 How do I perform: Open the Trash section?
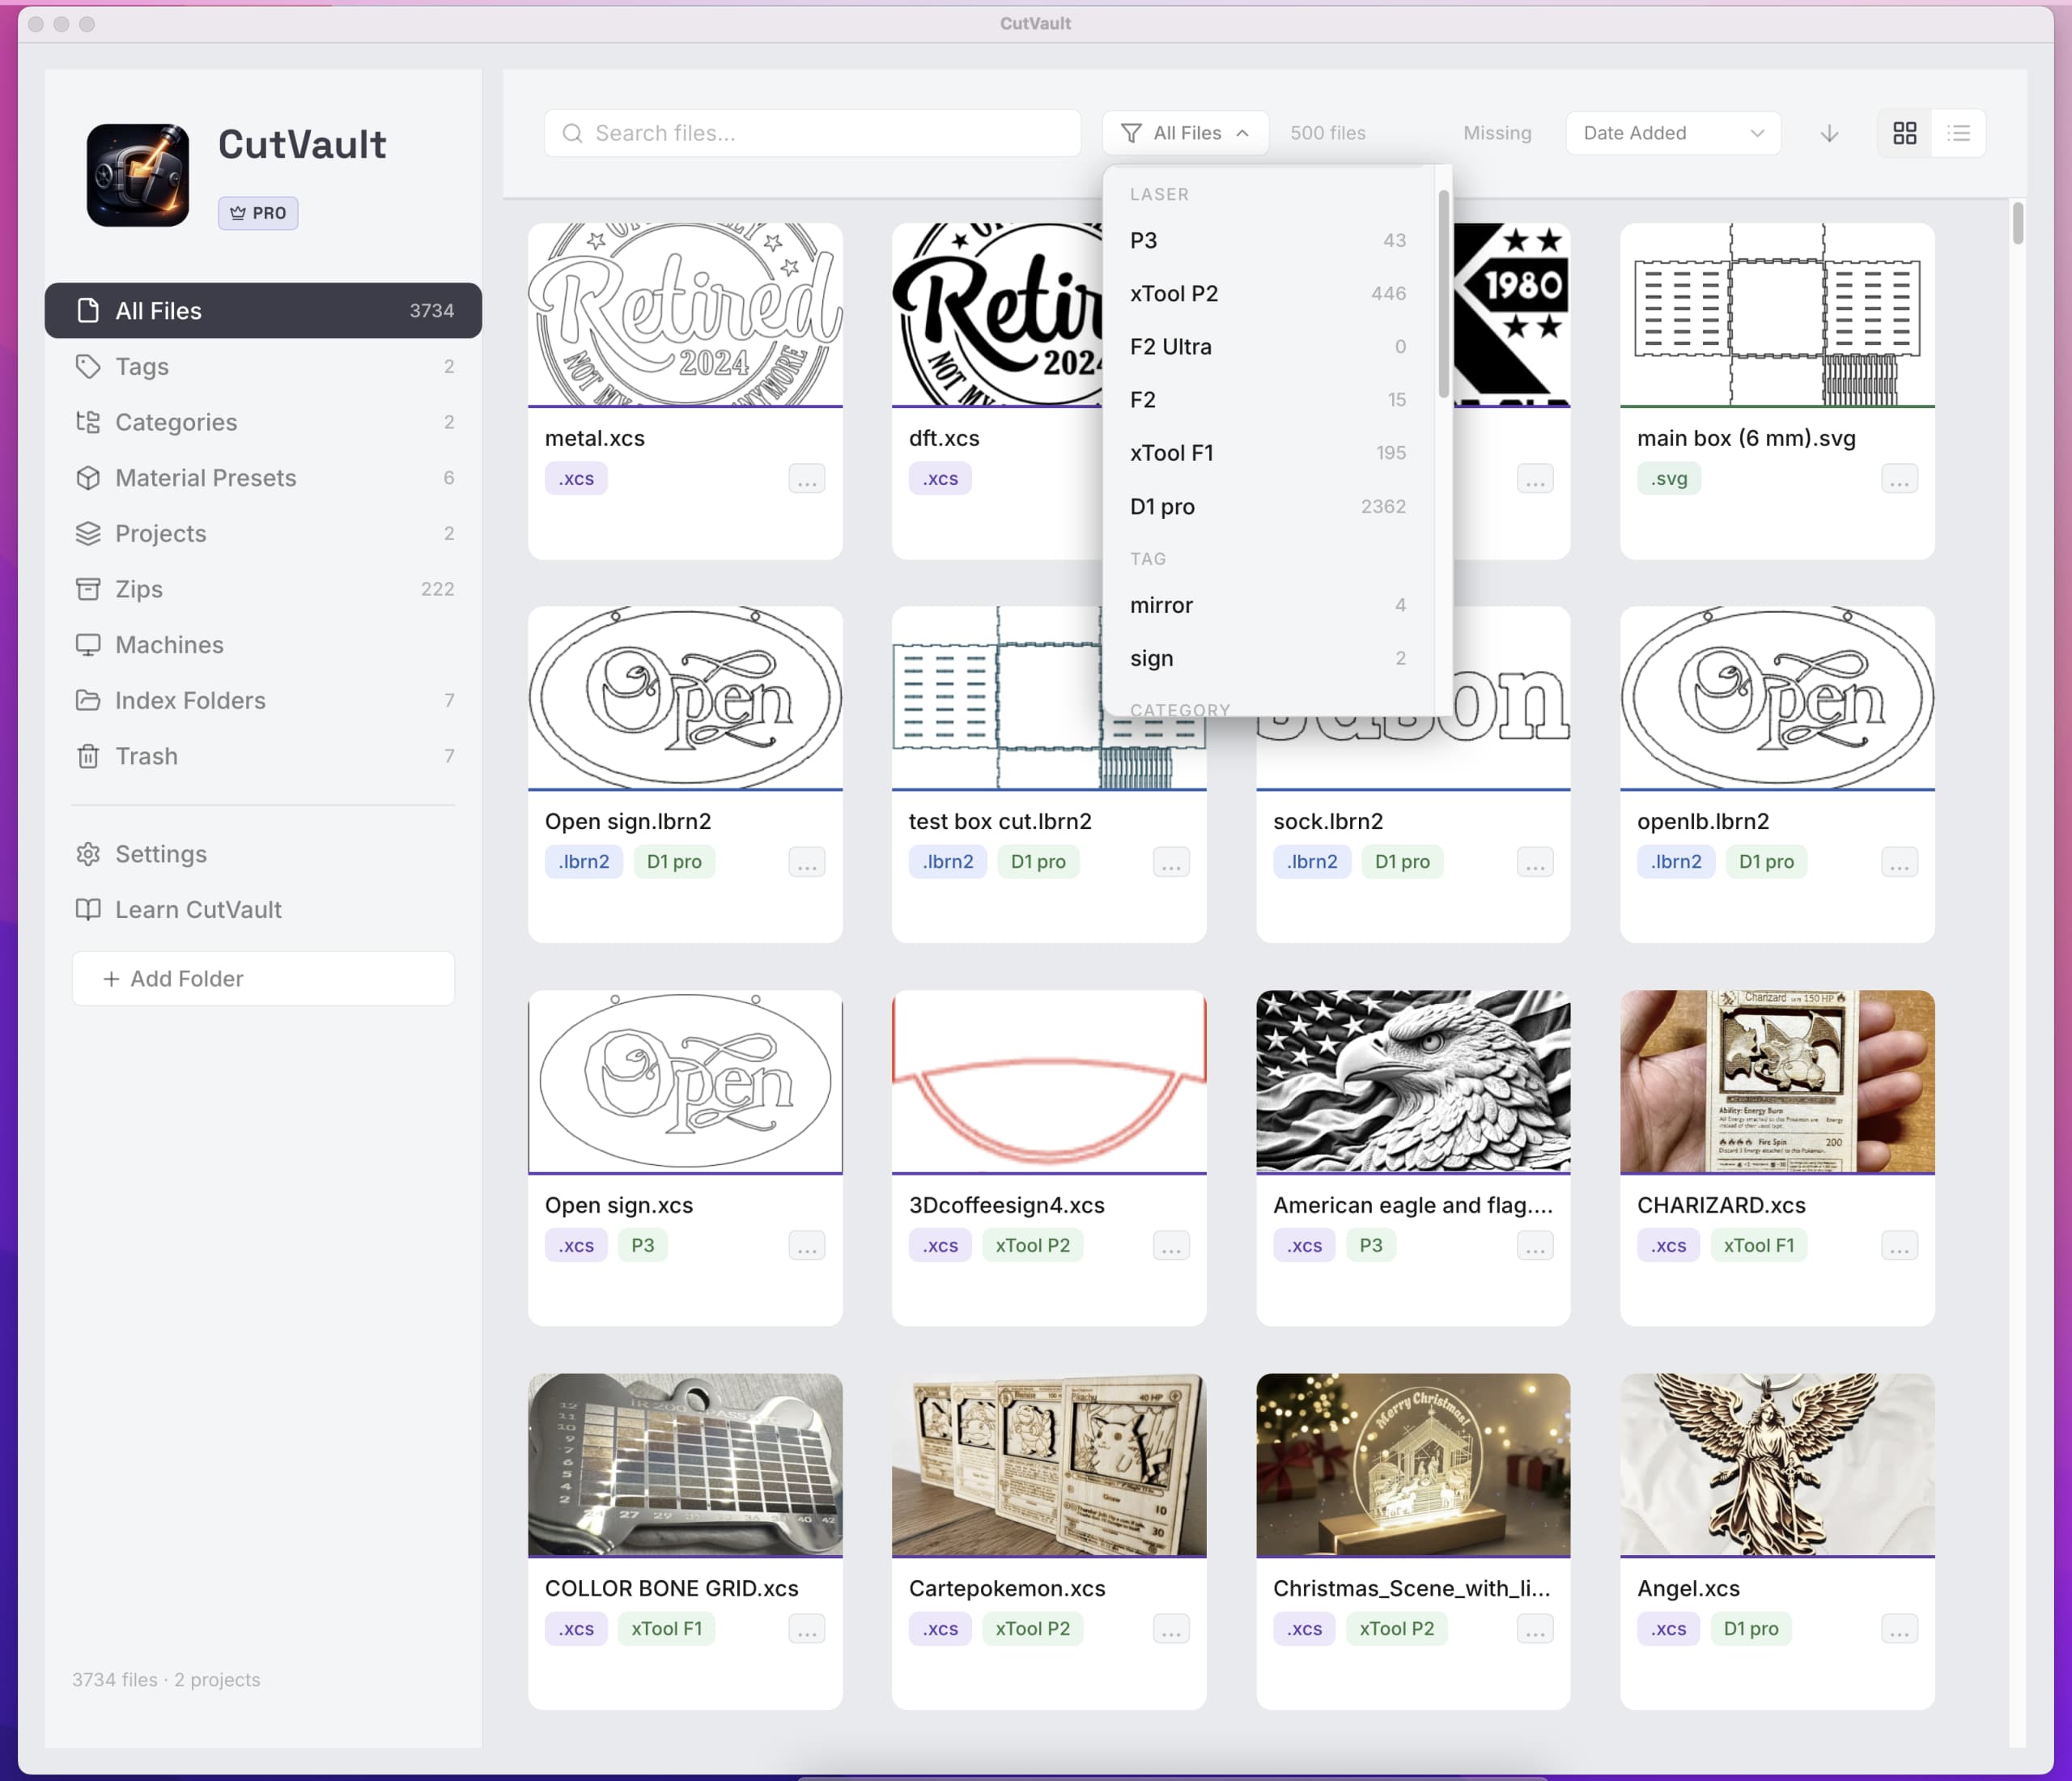[263, 756]
